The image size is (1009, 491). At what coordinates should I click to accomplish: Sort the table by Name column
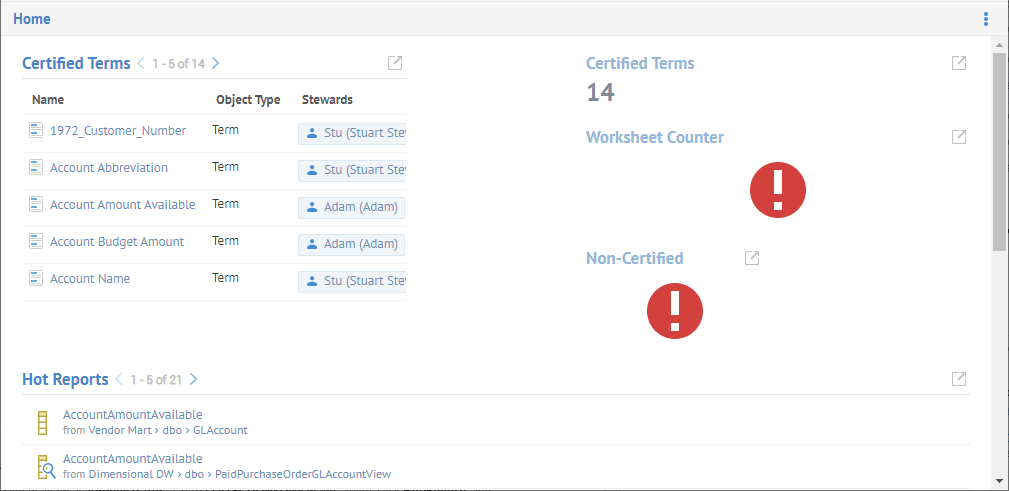click(48, 100)
